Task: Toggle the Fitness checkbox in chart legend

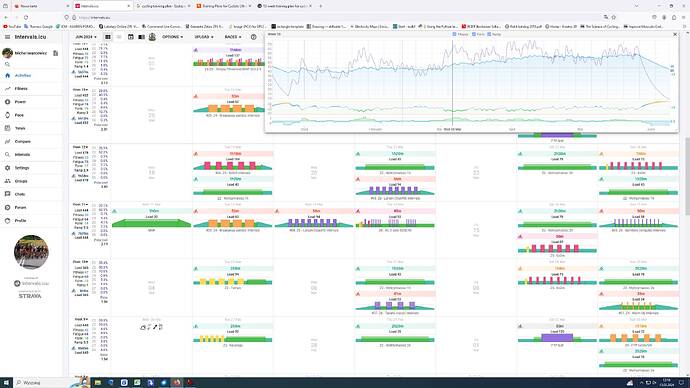Action: pyautogui.click(x=455, y=34)
